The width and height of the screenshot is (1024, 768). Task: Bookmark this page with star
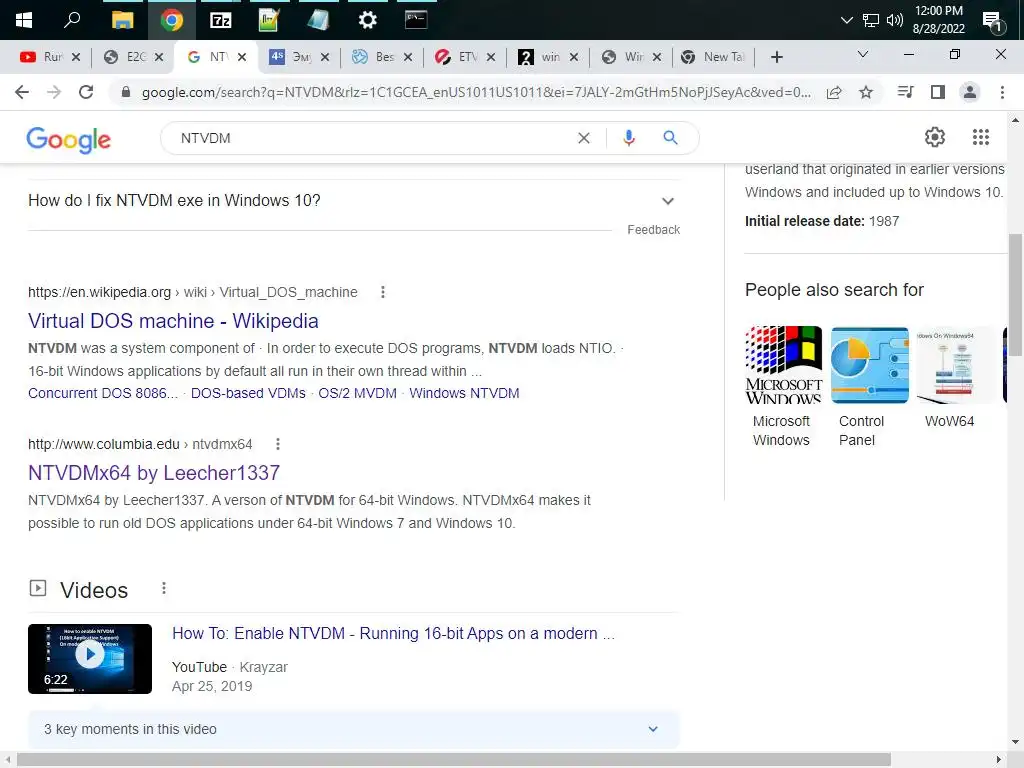click(866, 92)
